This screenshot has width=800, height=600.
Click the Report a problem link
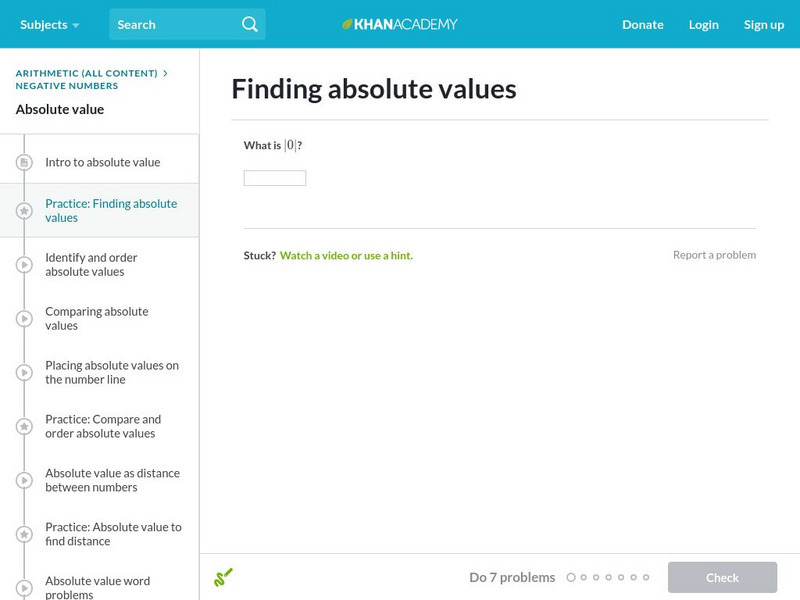pos(714,255)
